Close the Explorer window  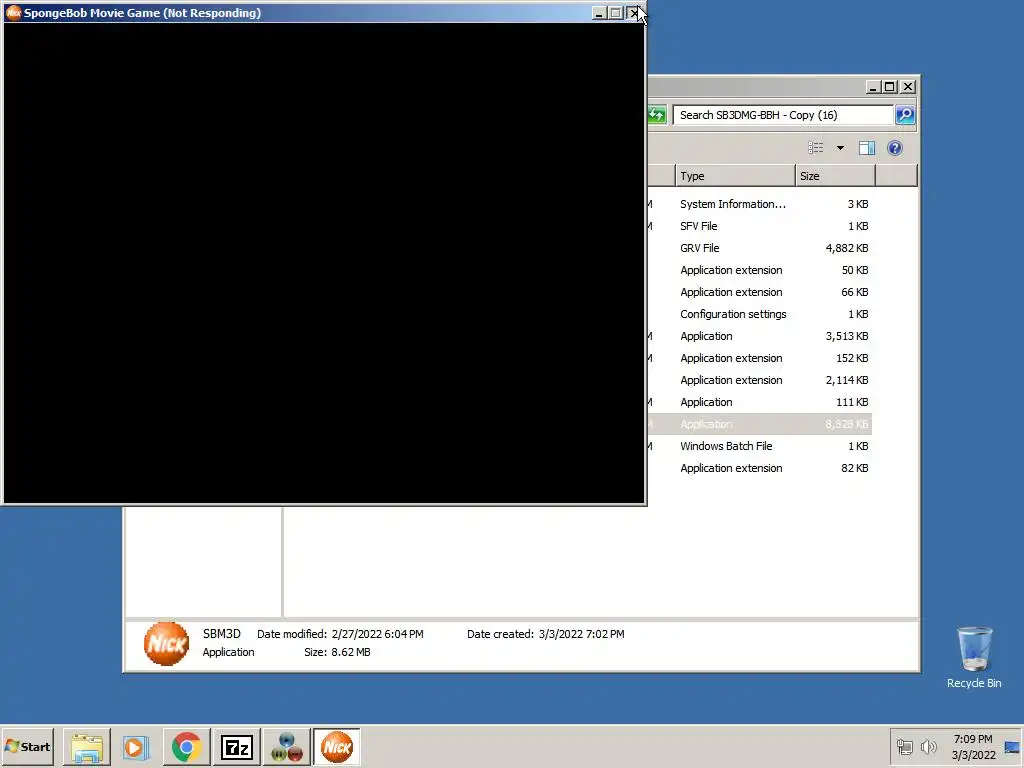[x=908, y=86]
